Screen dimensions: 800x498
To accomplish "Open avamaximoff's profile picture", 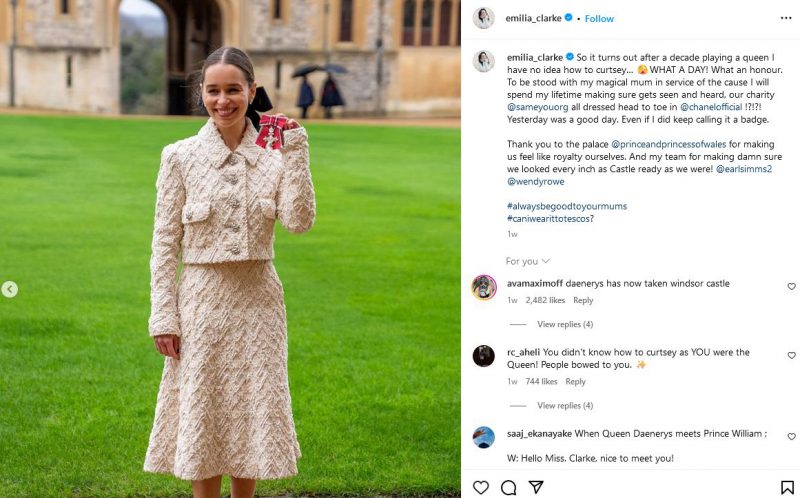I will [x=484, y=287].
